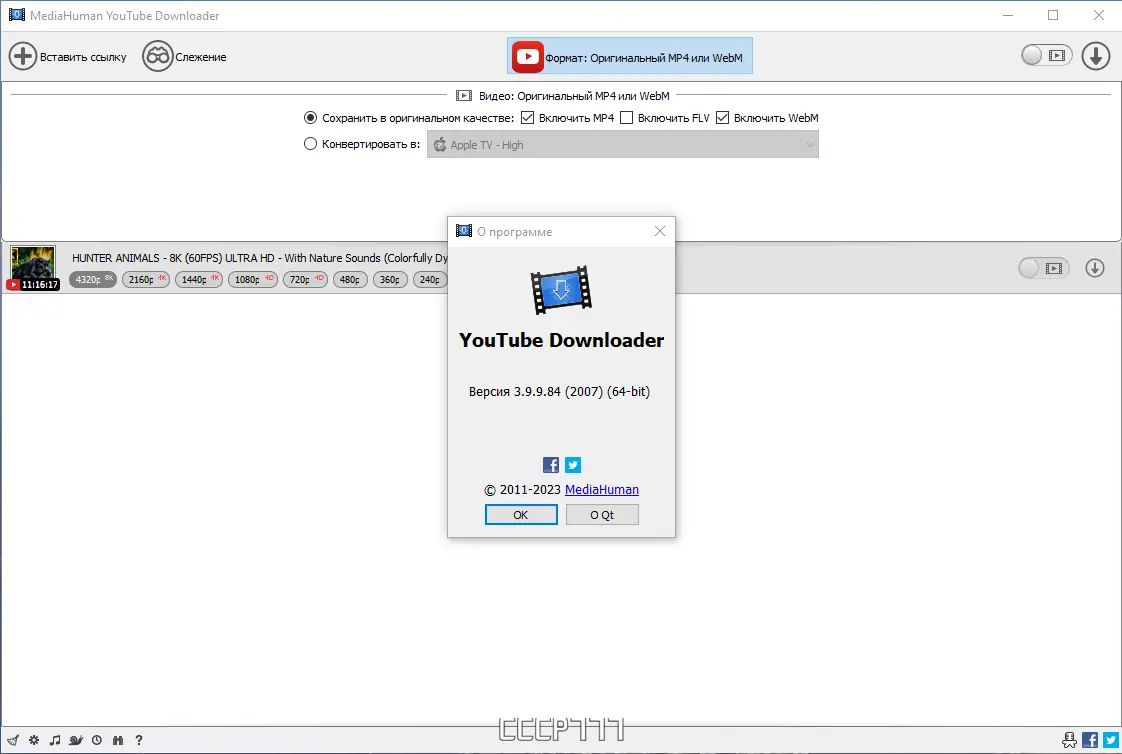Image resolution: width=1122 pixels, height=754 pixels.
Task: Select the broom cleanup icon in status bar
Action: [x=13, y=740]
